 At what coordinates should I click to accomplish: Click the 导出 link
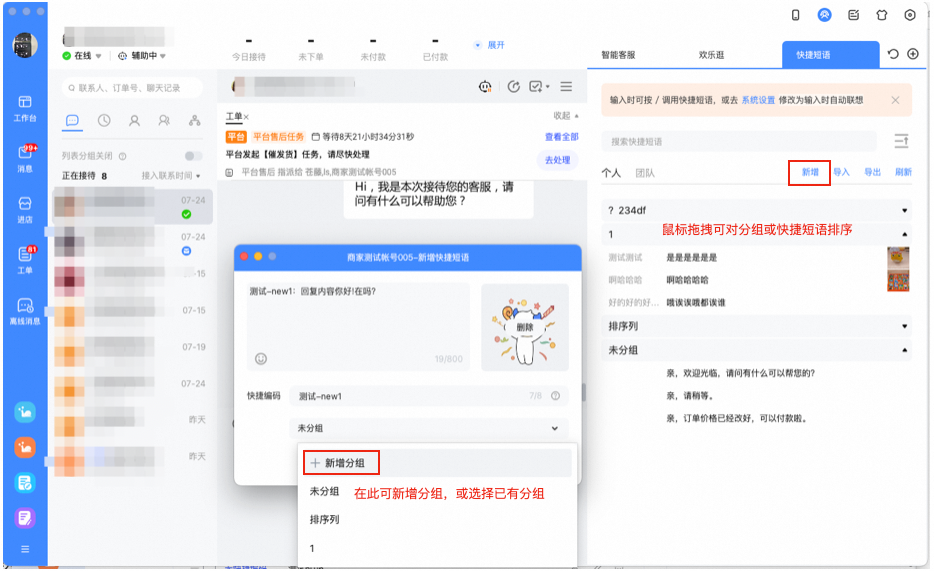click(x=872, y=173)
